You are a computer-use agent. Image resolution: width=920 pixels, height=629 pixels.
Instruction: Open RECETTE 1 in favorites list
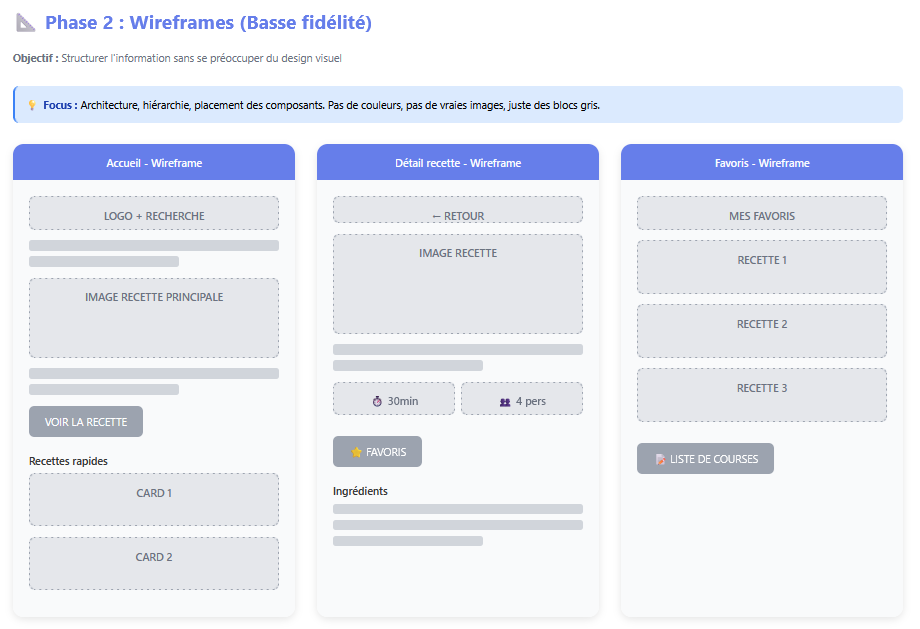point(762,267)
